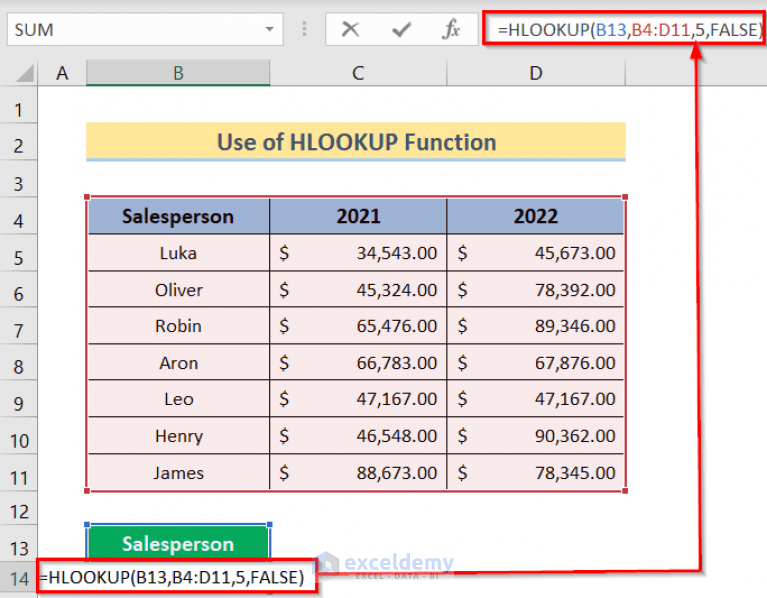Click the 34,543.00 value for Luka

tap(358, 253)
